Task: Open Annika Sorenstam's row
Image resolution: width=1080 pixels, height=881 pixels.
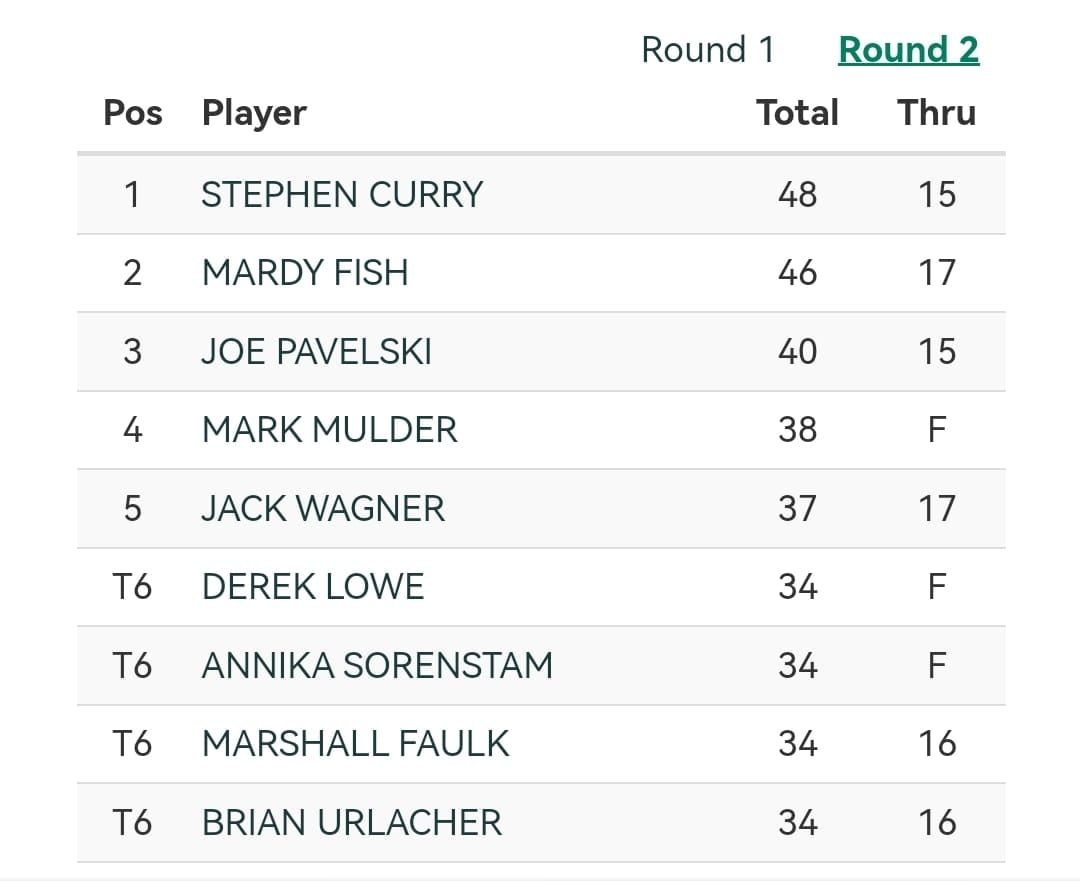Action: [x=378, y=665]
